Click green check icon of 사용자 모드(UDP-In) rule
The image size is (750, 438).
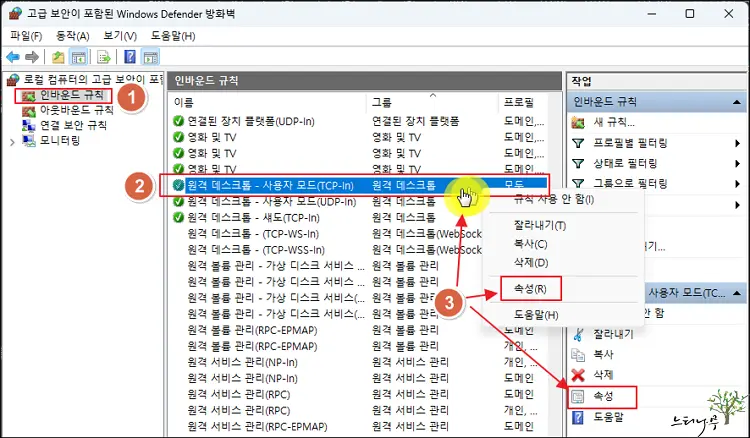(x=178, y=202)
